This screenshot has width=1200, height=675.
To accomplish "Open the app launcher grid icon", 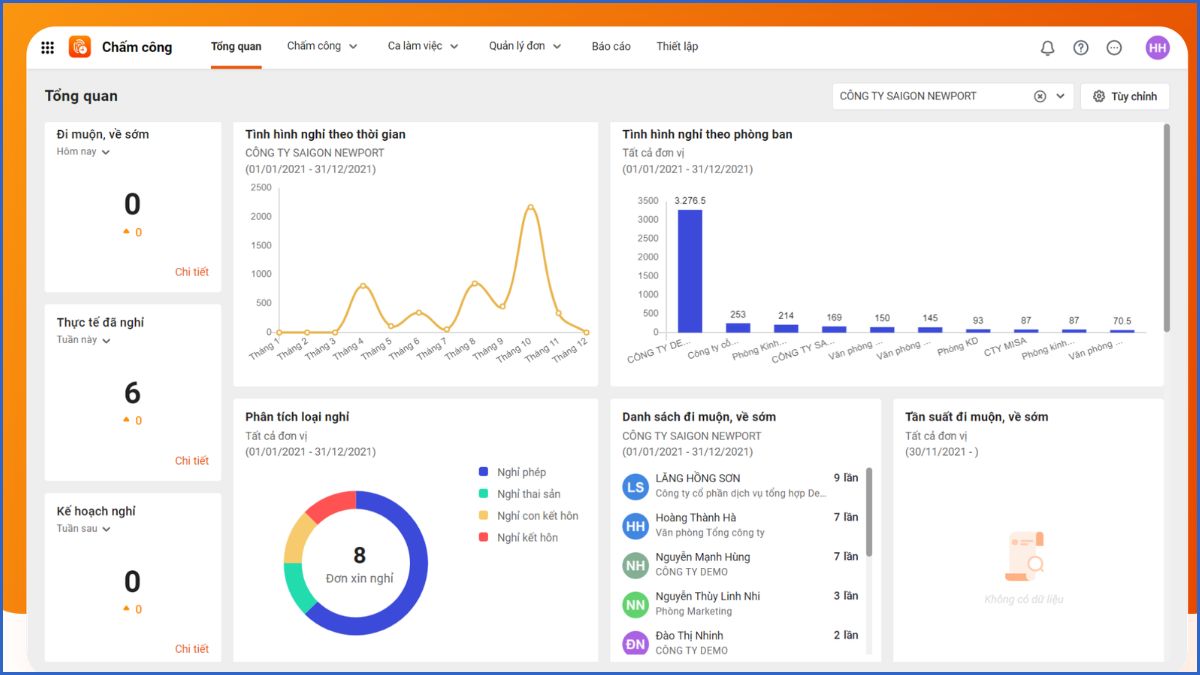I will [x=47, y=47].
